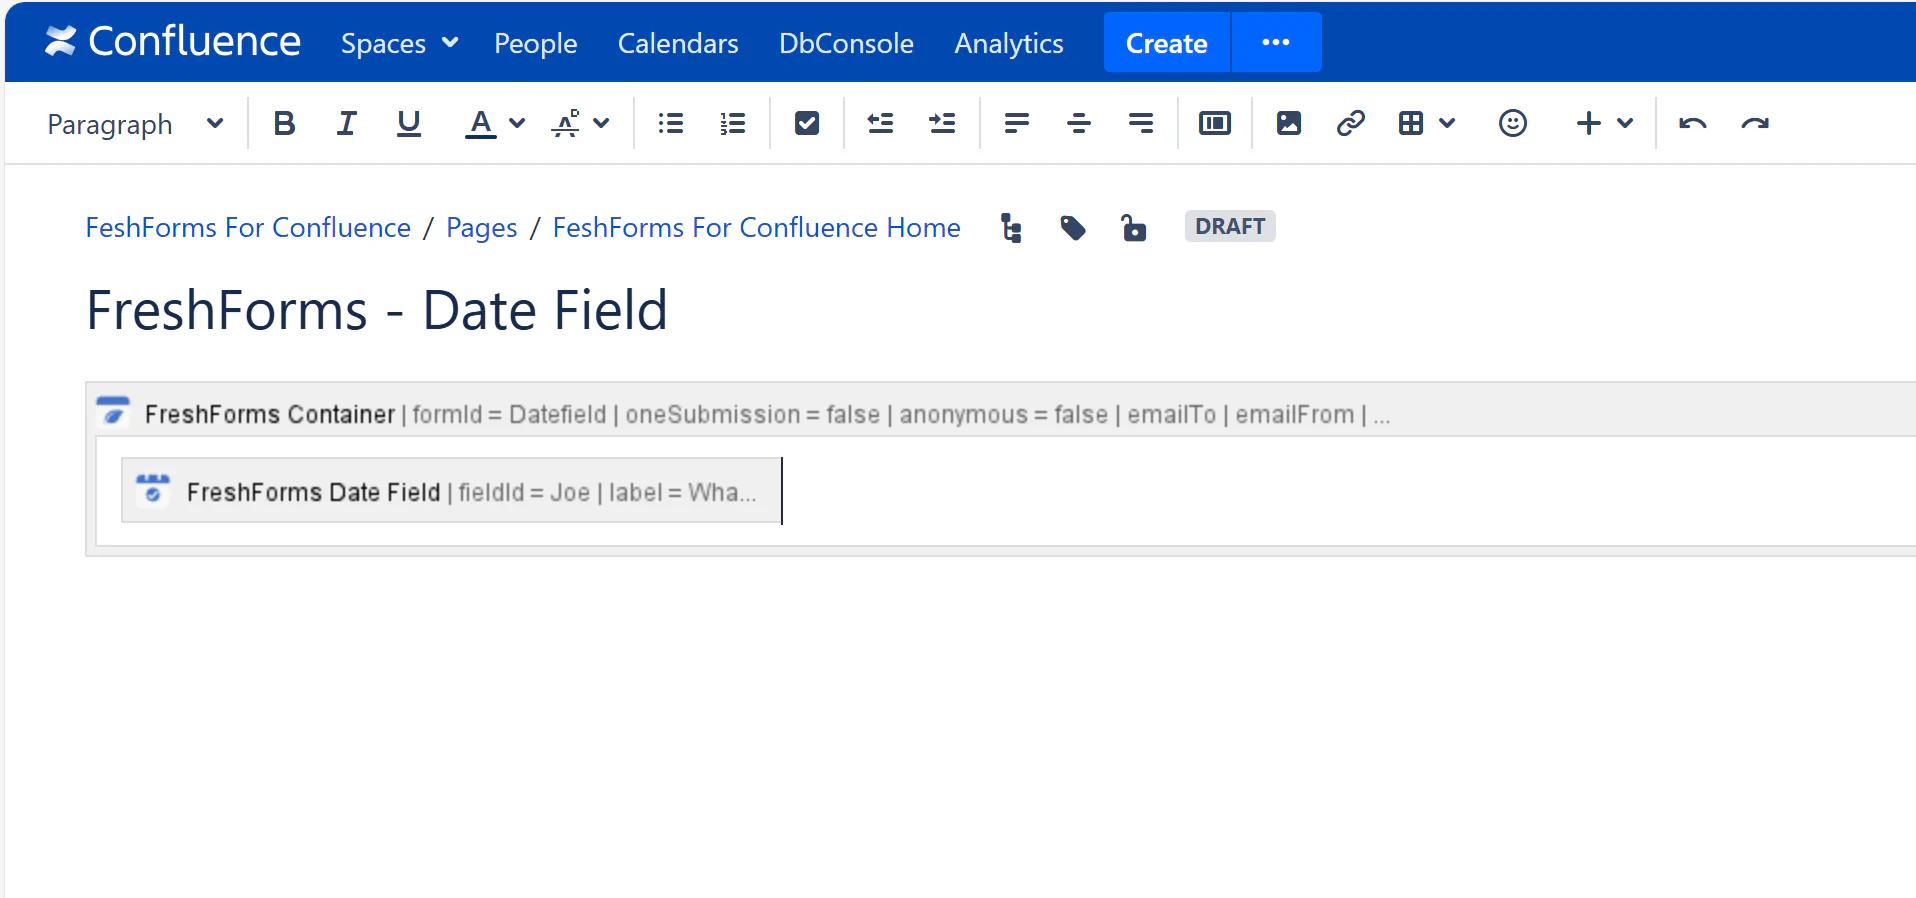The height and width of the screenshot is (898, 1916).
Task: Open the Spaces menu
Action: [x=399, y=43]
